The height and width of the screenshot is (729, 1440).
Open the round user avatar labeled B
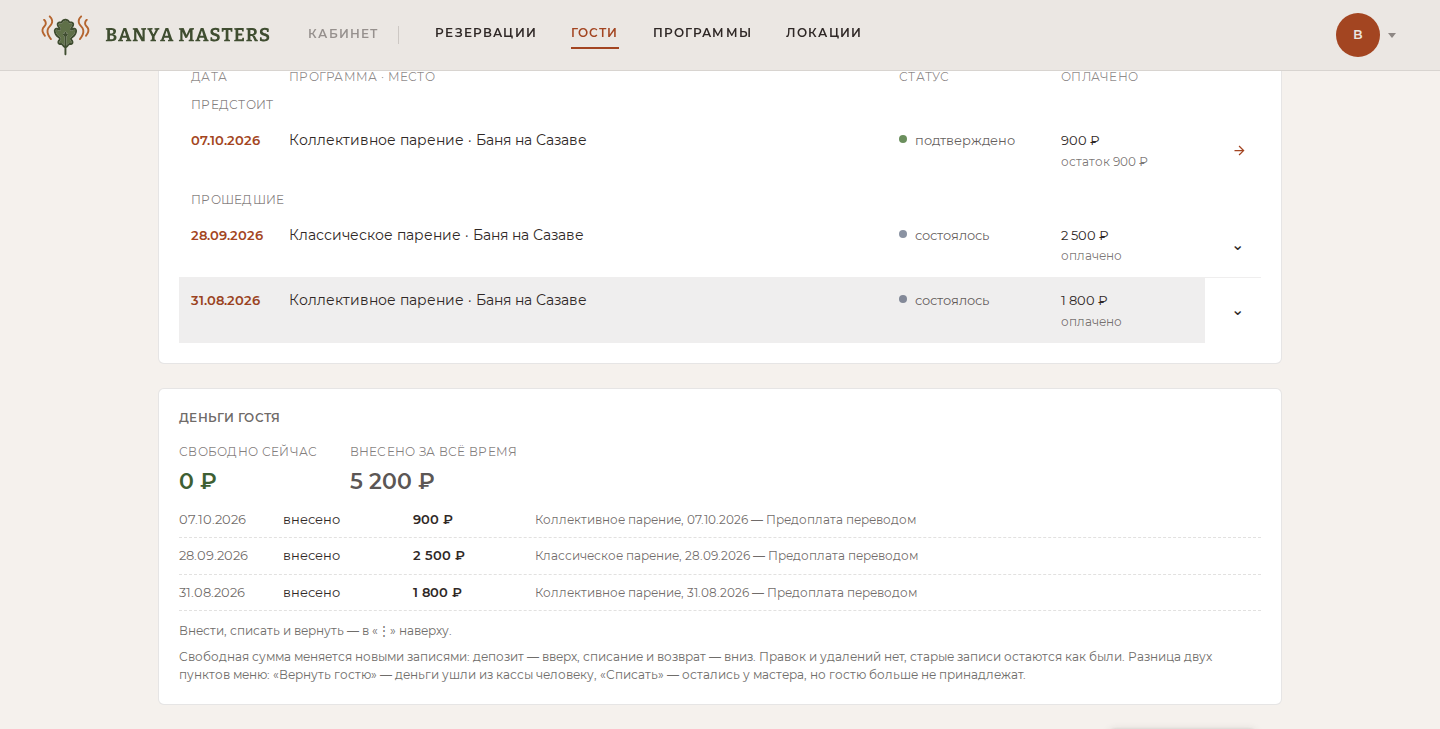coord(1357,35)
